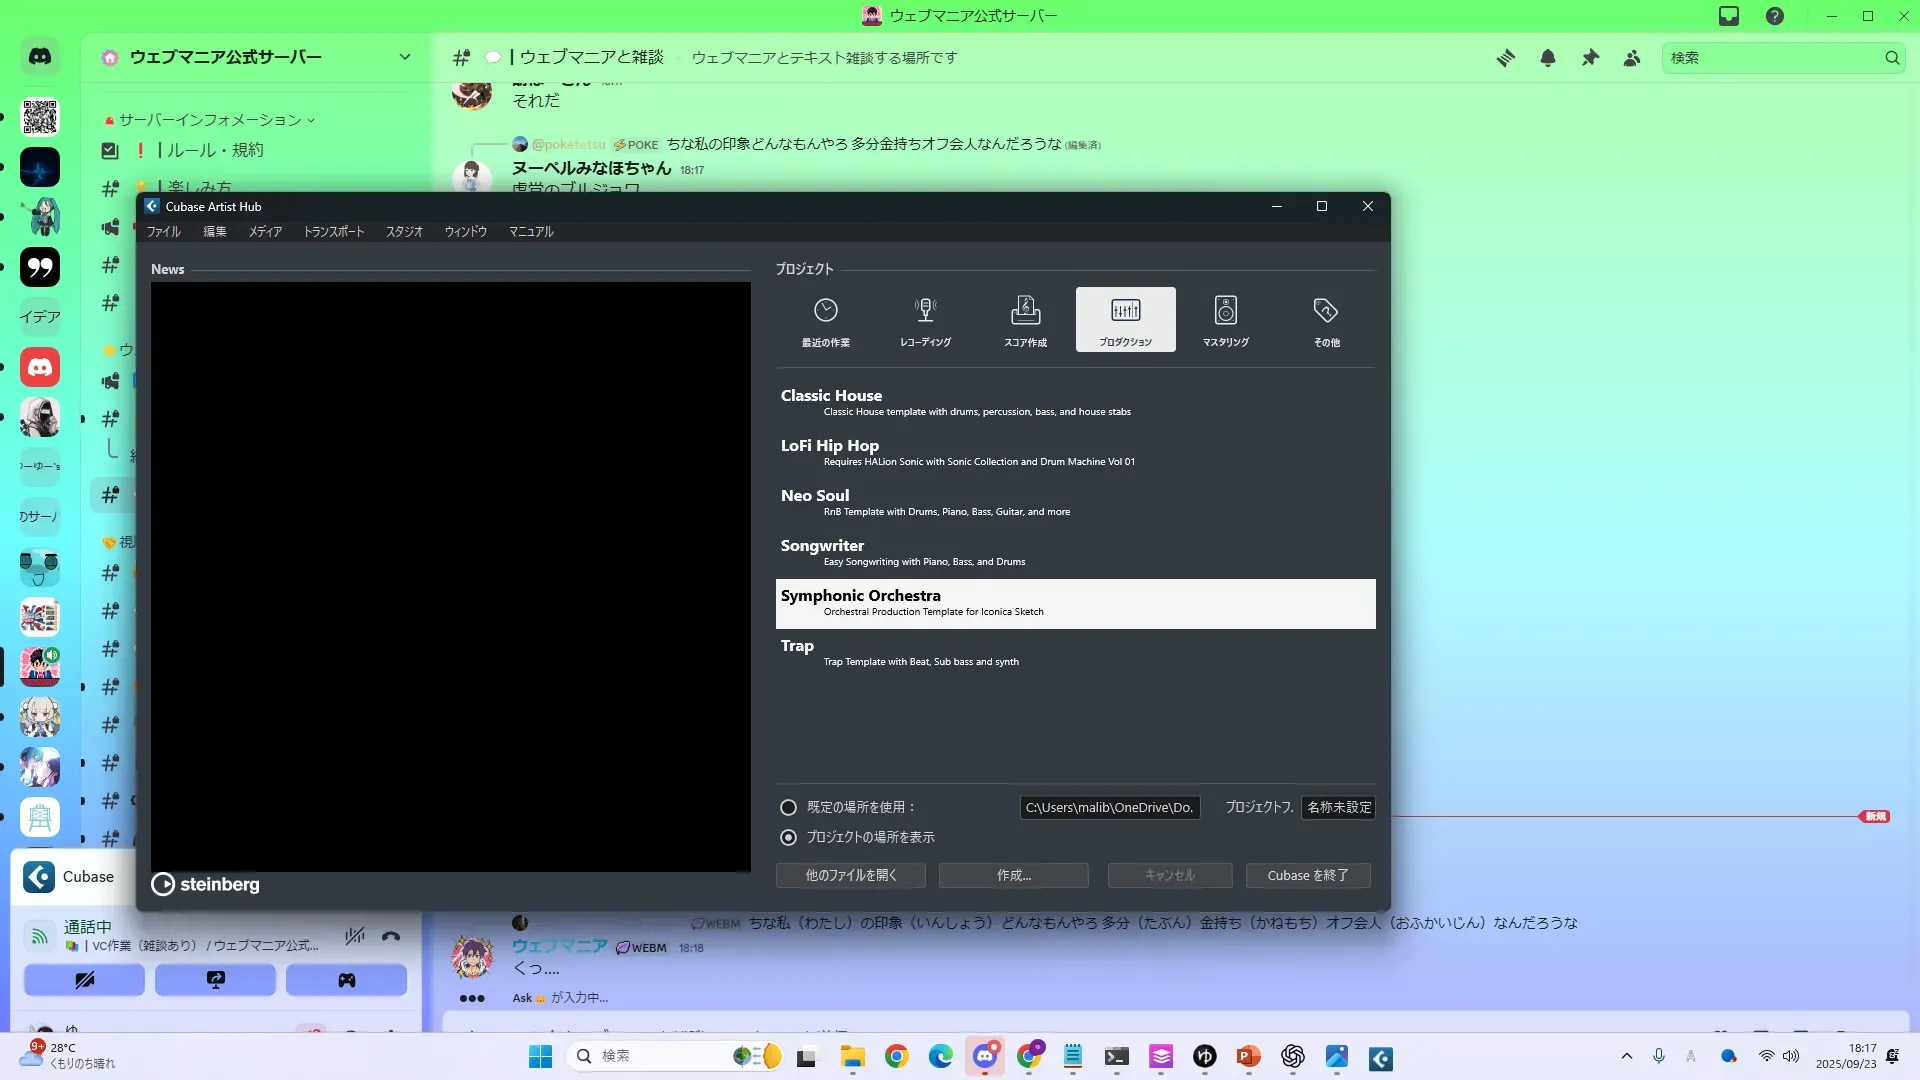Open the ファイル menu in Cubase Hub
The height and width of the screenshot is (1080, 1920).
coord(163,231)
